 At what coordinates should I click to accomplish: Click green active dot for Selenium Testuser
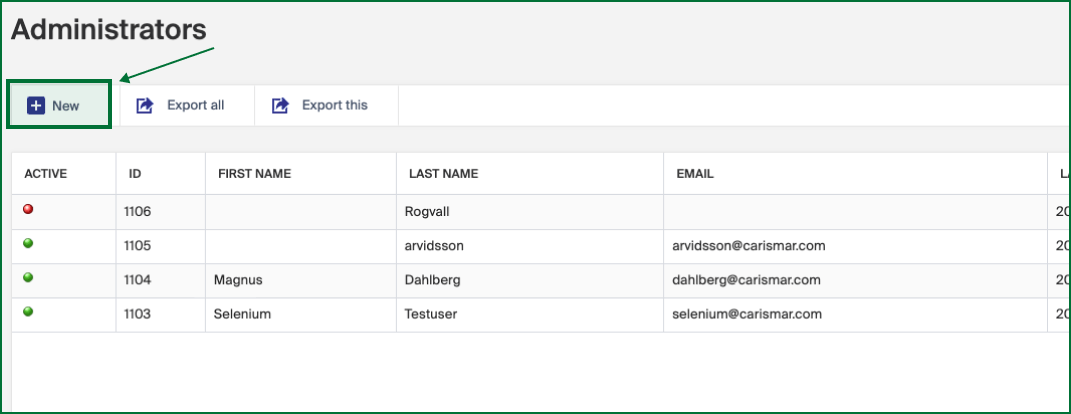[28, 312]
